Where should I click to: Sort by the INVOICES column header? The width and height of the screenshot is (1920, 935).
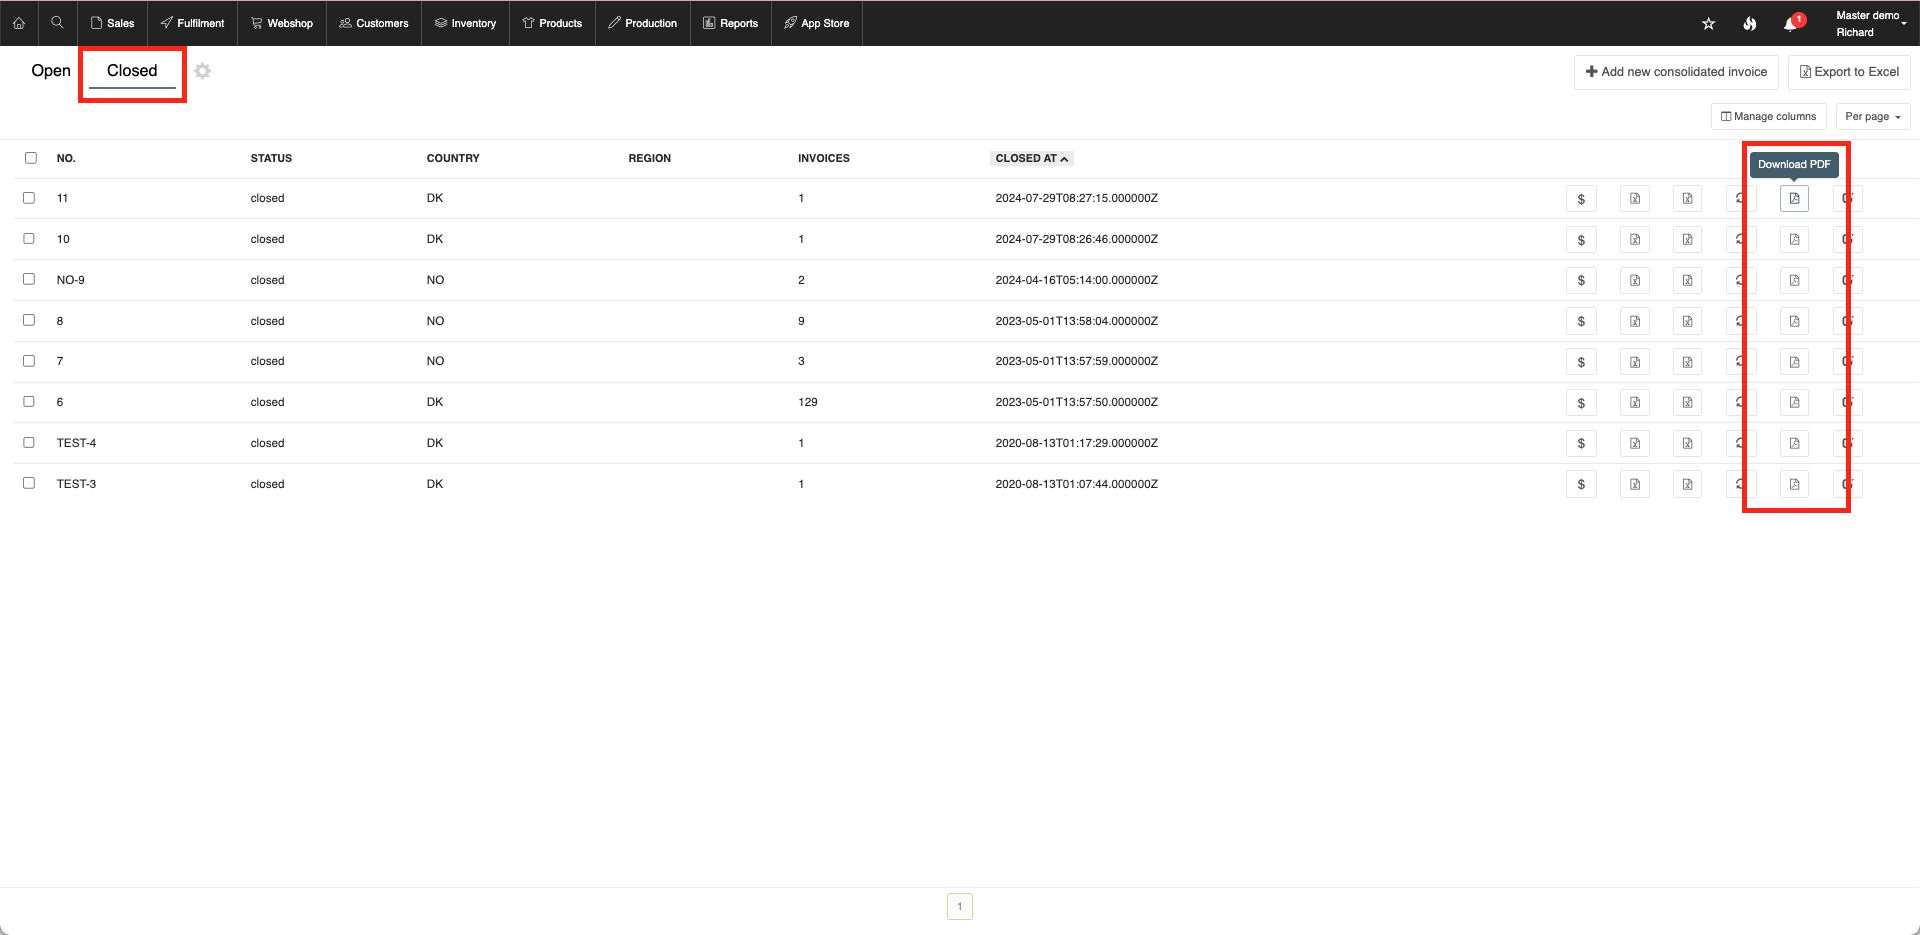click(x=824, y=159)
